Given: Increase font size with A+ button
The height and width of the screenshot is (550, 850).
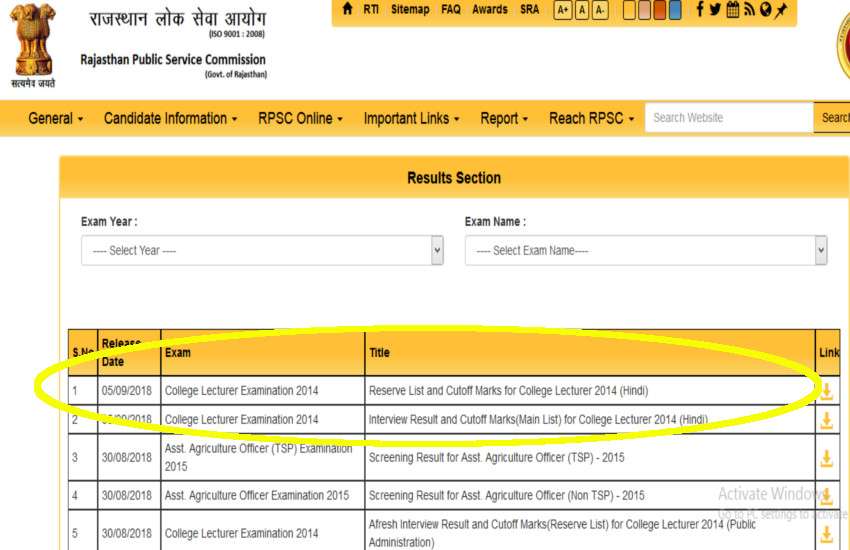Looking at the screenshot, I should point(562,10).
